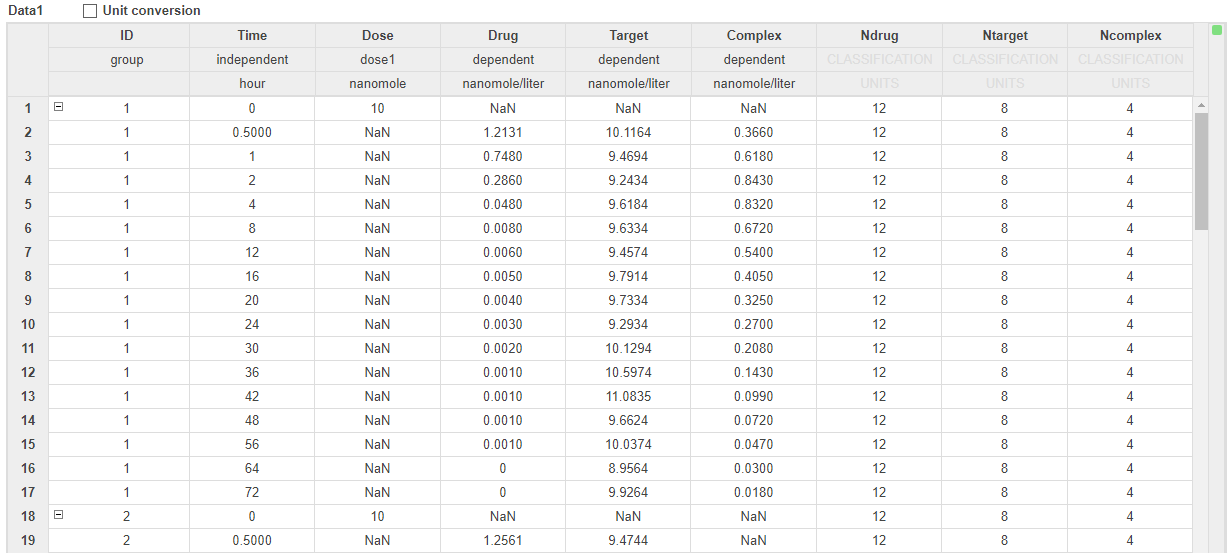This screenshot has width=1227, height=553.
Task: Toggle the Unit conversion checkbox
Action: [x=90, y=11]
